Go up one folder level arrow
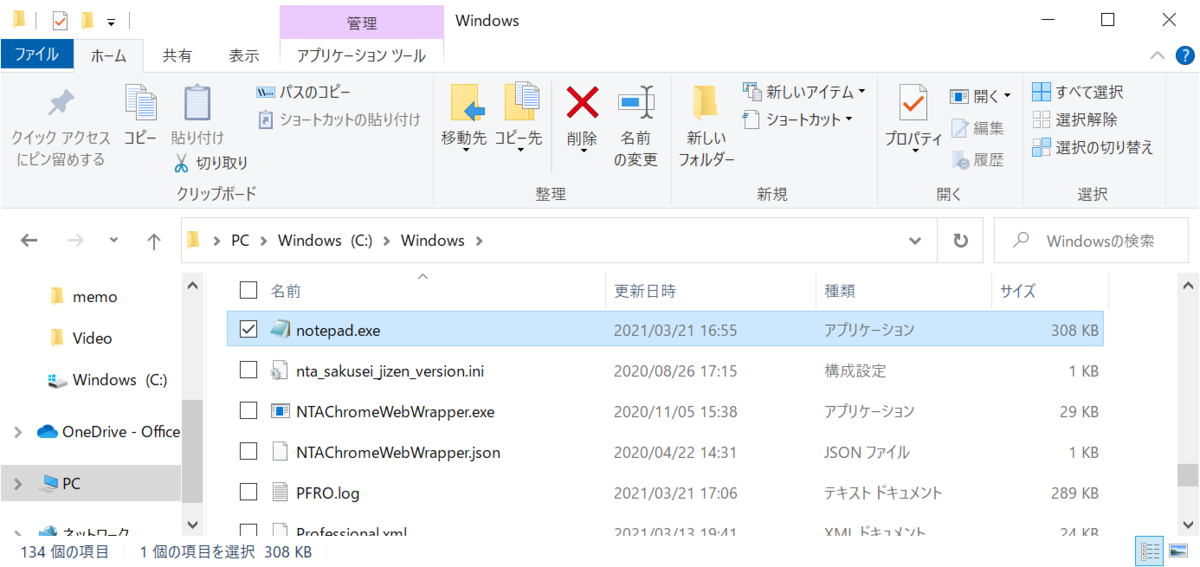The image size is (1200, 567). (153, 241)
